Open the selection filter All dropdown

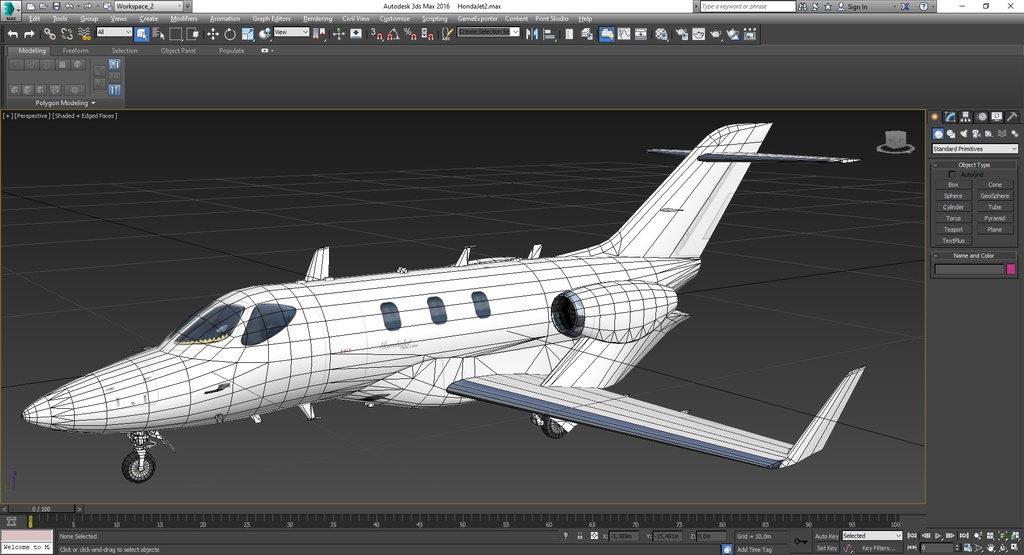(114, 31)
